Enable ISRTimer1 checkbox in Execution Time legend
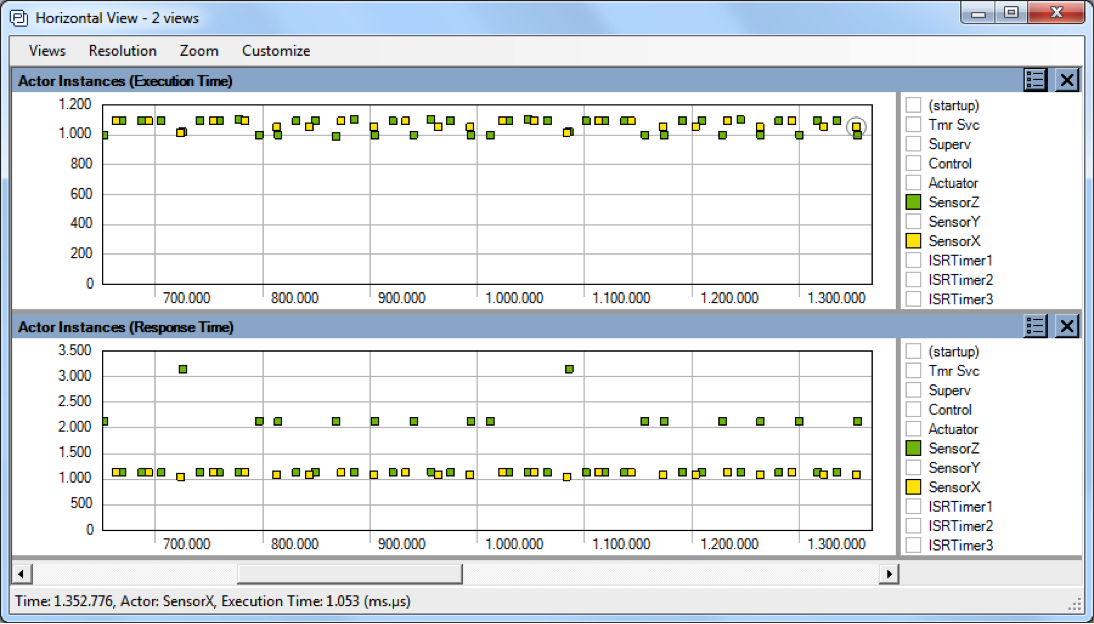1094x624 pixels. point(913,260)
